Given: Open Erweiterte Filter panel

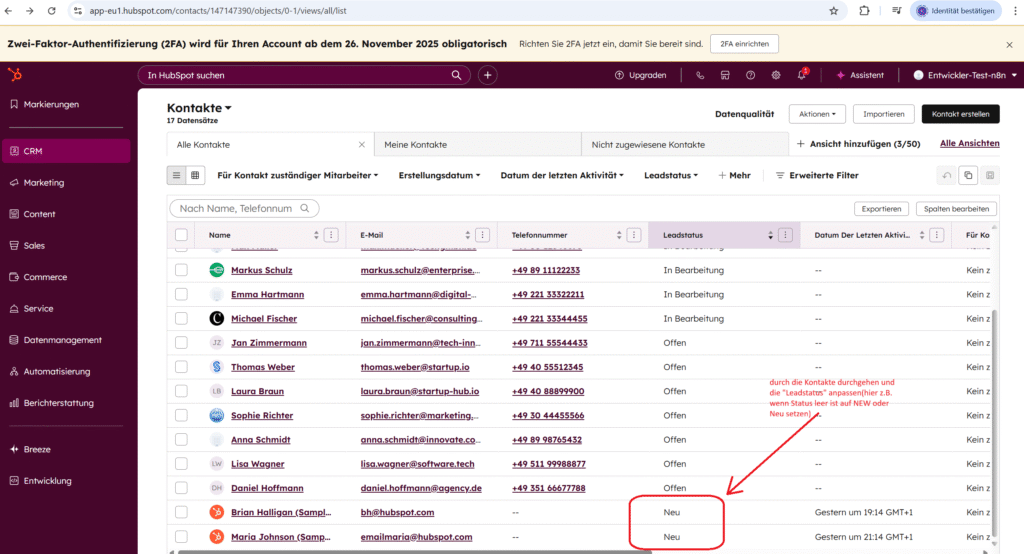Looking at the screenshot, I should pos(816,175).
